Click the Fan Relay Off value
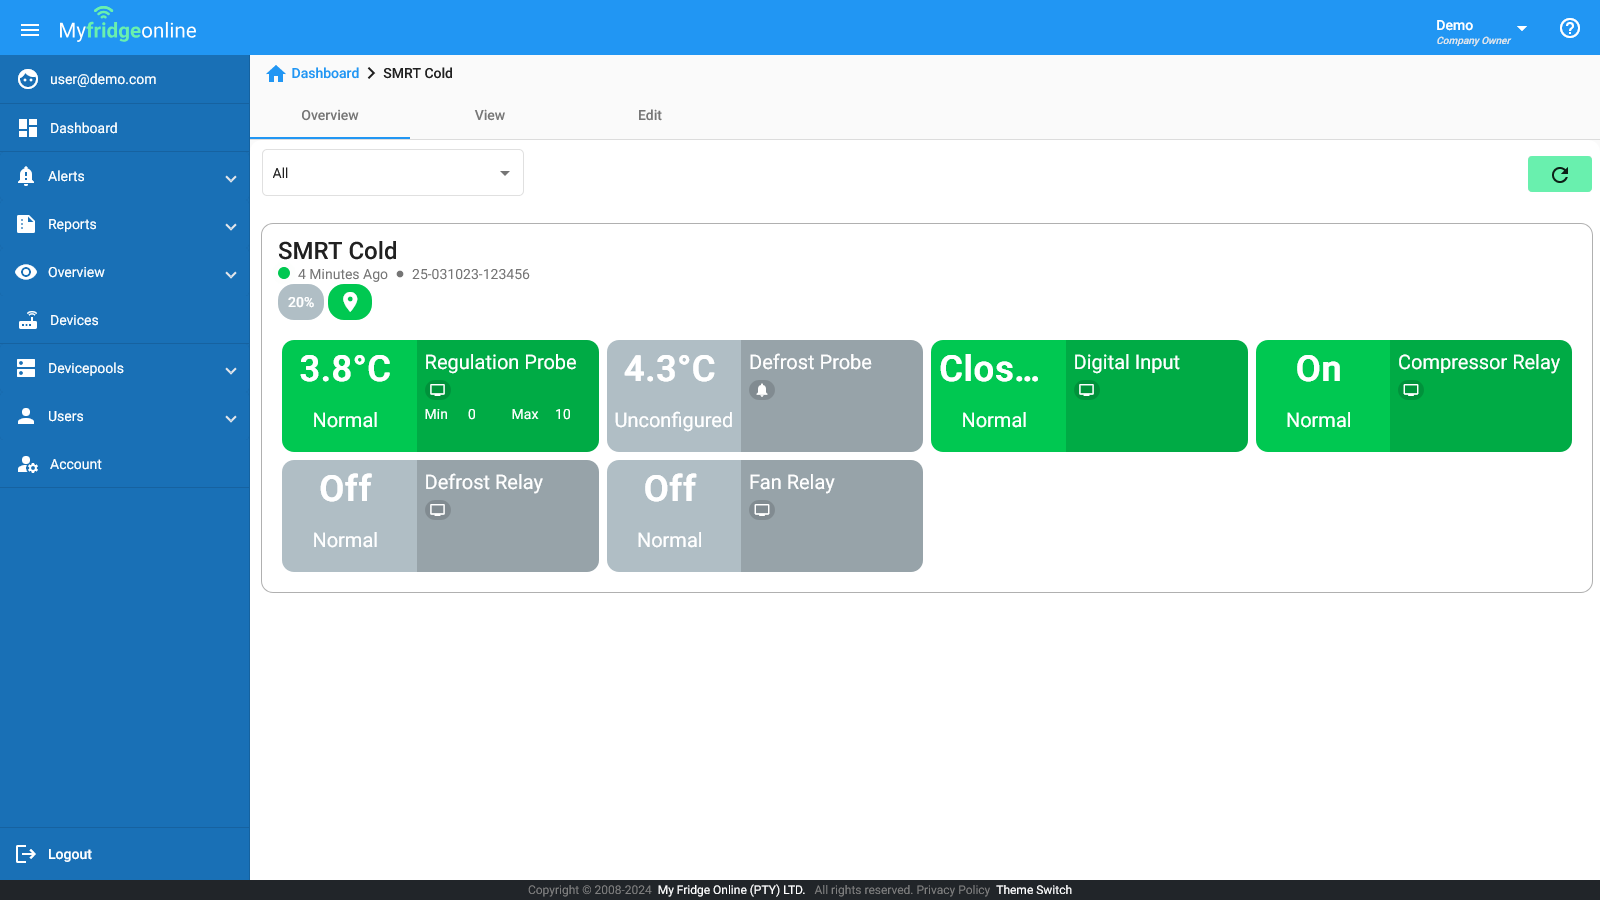1600x900 pixels. click(x=670, y=489)
